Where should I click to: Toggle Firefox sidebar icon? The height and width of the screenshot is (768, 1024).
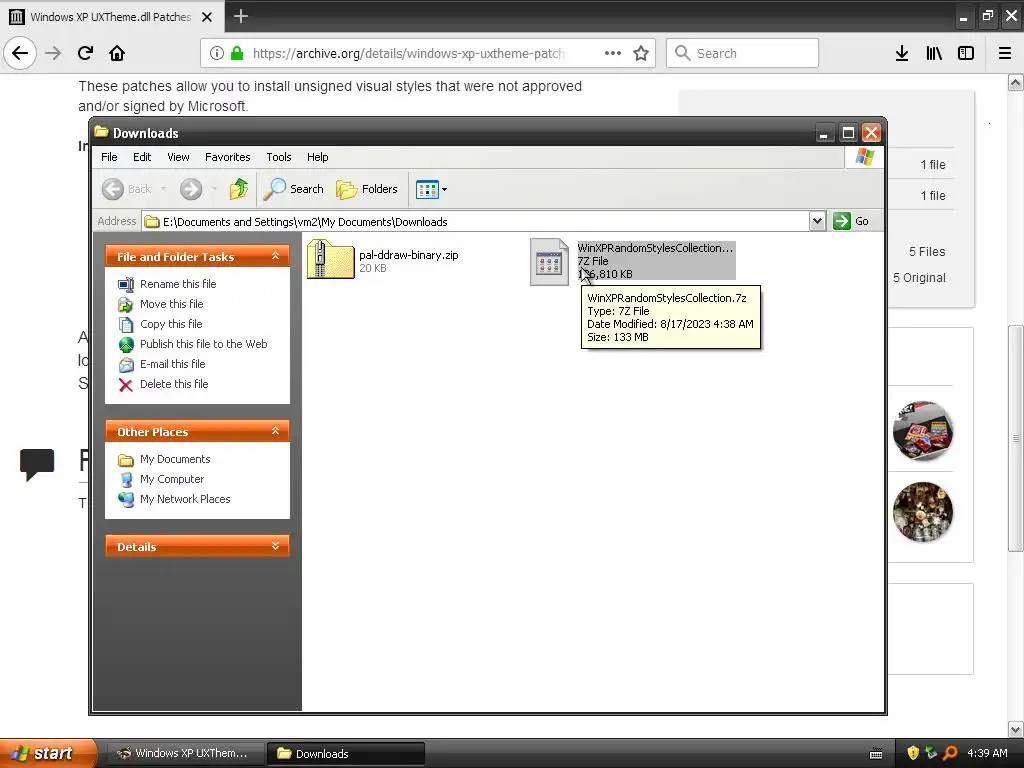[966, 53]
